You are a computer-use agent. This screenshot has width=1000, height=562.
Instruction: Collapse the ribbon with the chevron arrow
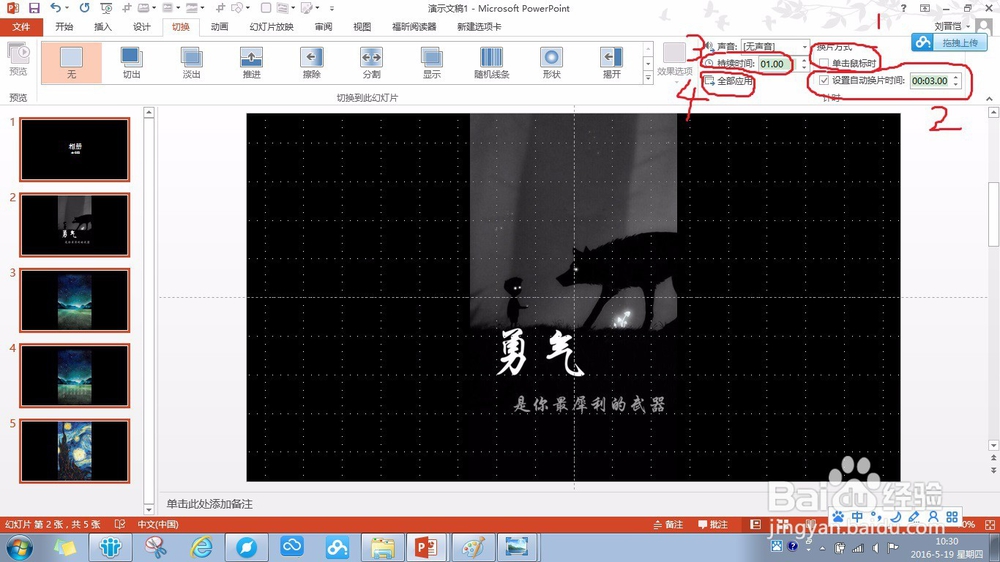989,99
